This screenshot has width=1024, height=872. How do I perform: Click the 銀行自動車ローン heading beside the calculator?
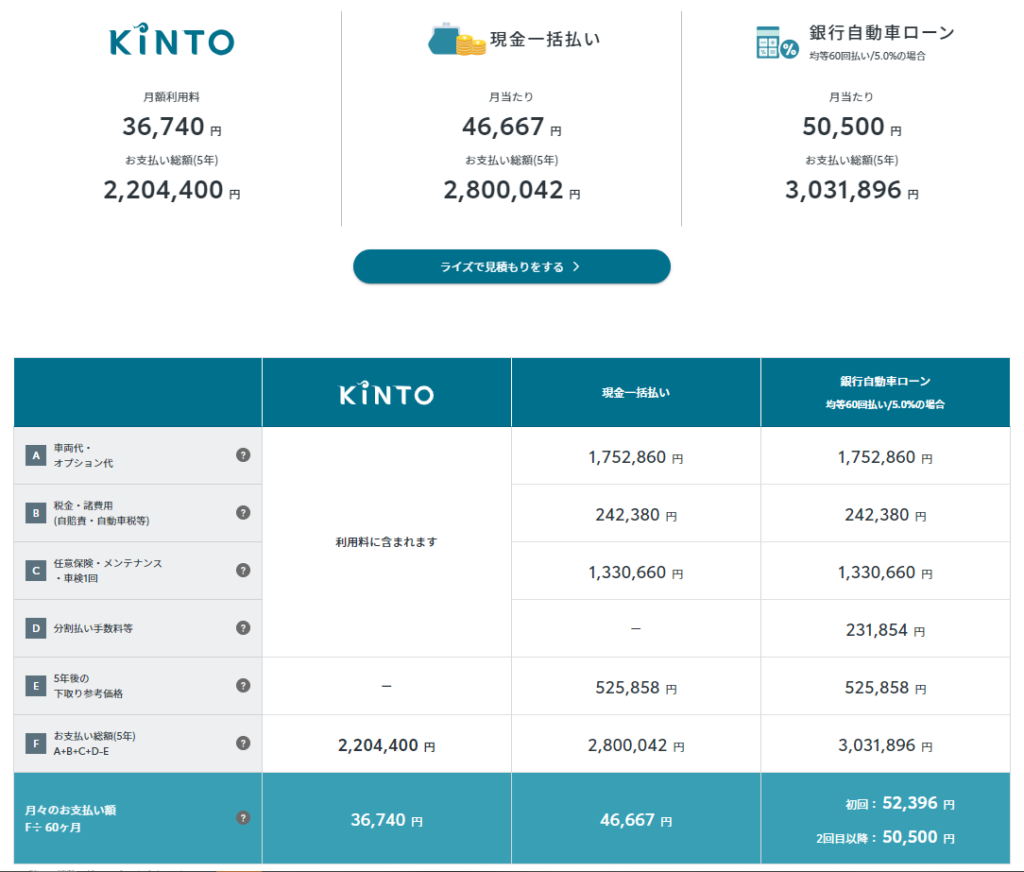(x=882, y=33)
